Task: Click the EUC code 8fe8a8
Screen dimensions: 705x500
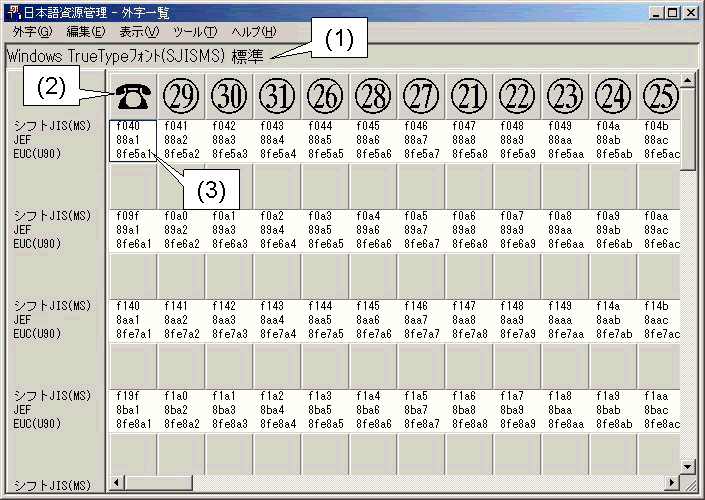Action: point(470,424)
